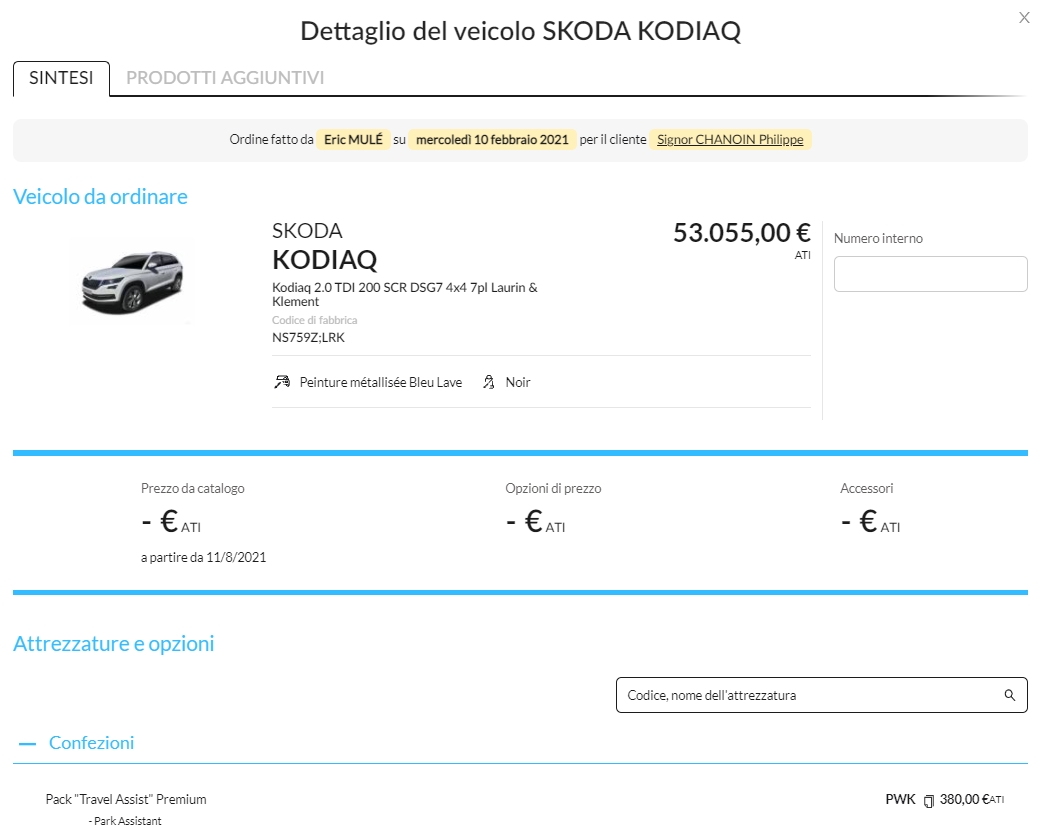Click the Accessori price label
Viewport: 1041px width, 826px height.
click(866, 489)
